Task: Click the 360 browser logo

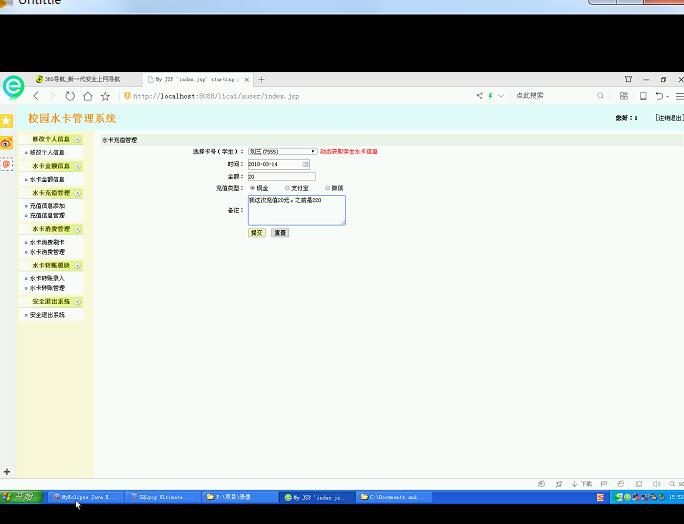Action: (x=13, y=86)
